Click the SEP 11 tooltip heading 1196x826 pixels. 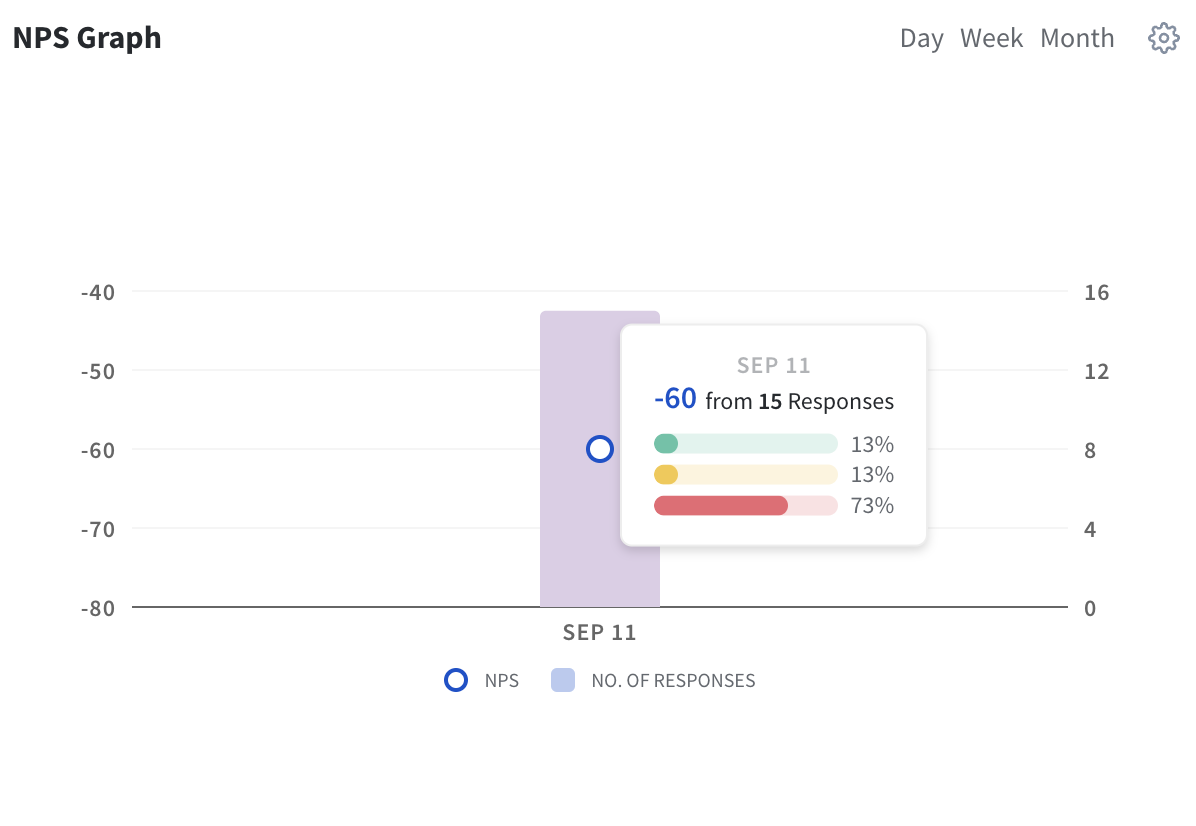tap(773, 366)
